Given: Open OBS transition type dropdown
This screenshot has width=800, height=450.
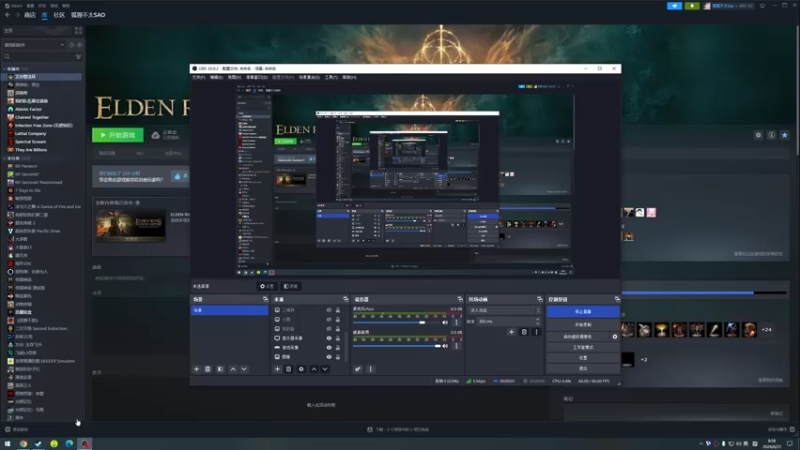Looking at the screenshot, I should [x=504, y=310].
